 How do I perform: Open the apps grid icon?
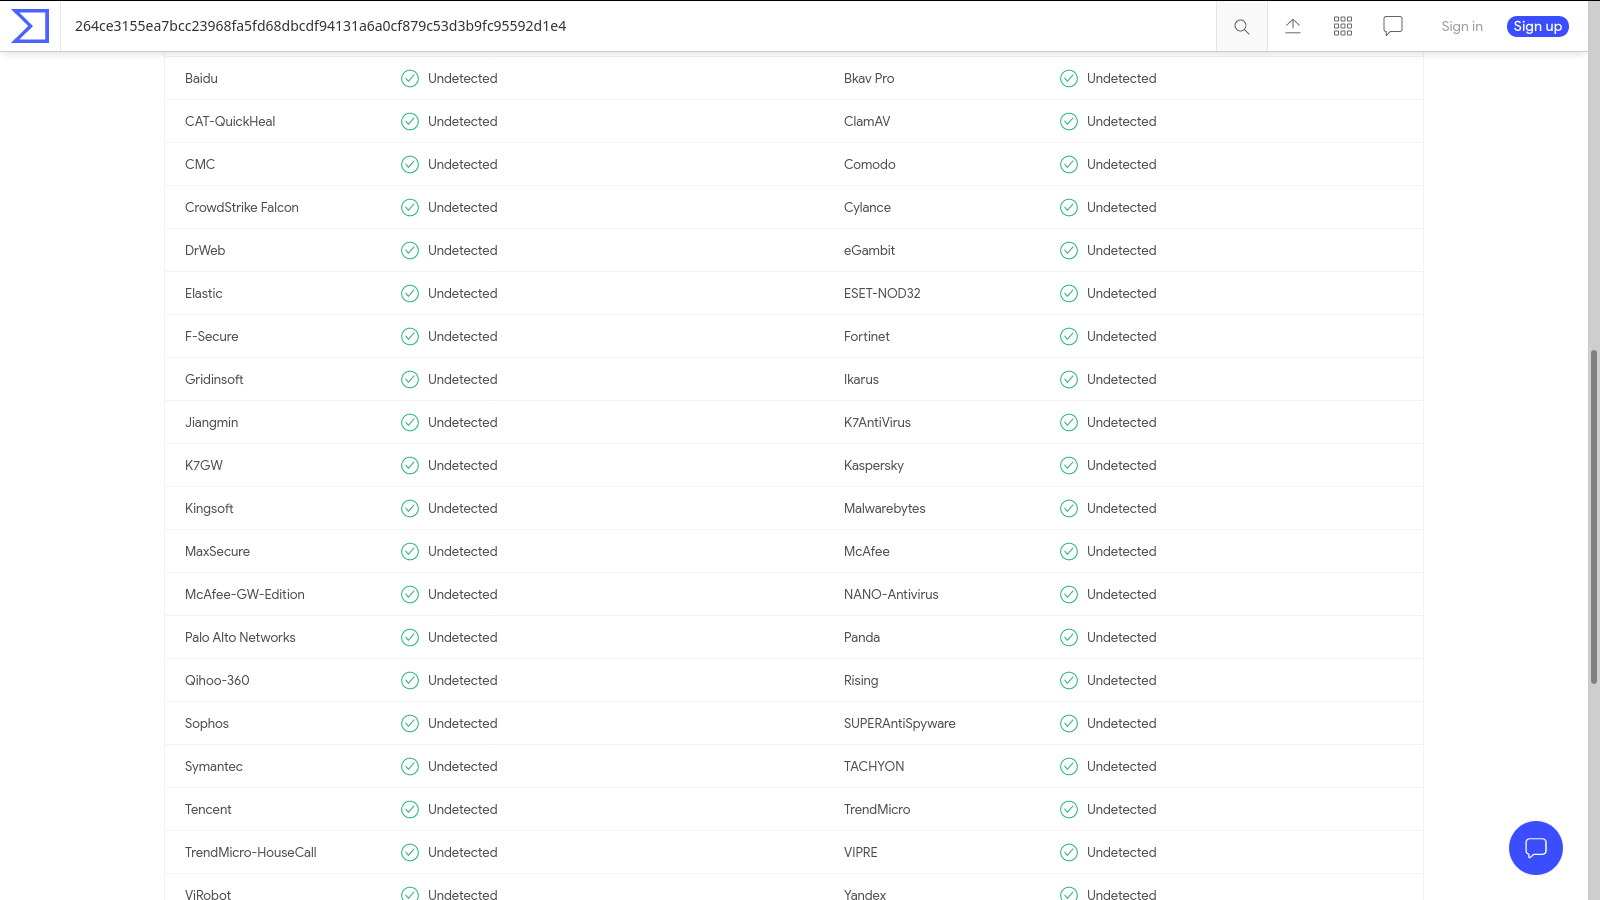pyautogui.click(x=1342, y=26)
